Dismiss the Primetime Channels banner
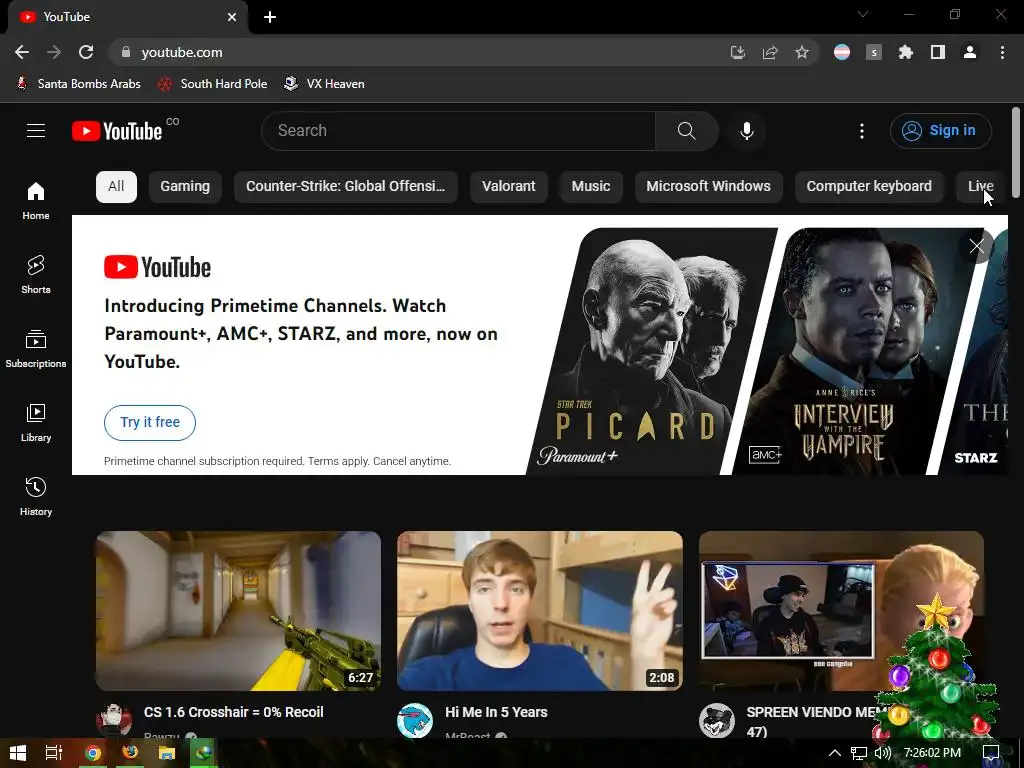The width and height of the screenshot is (1024, 768). coord(977,246)
